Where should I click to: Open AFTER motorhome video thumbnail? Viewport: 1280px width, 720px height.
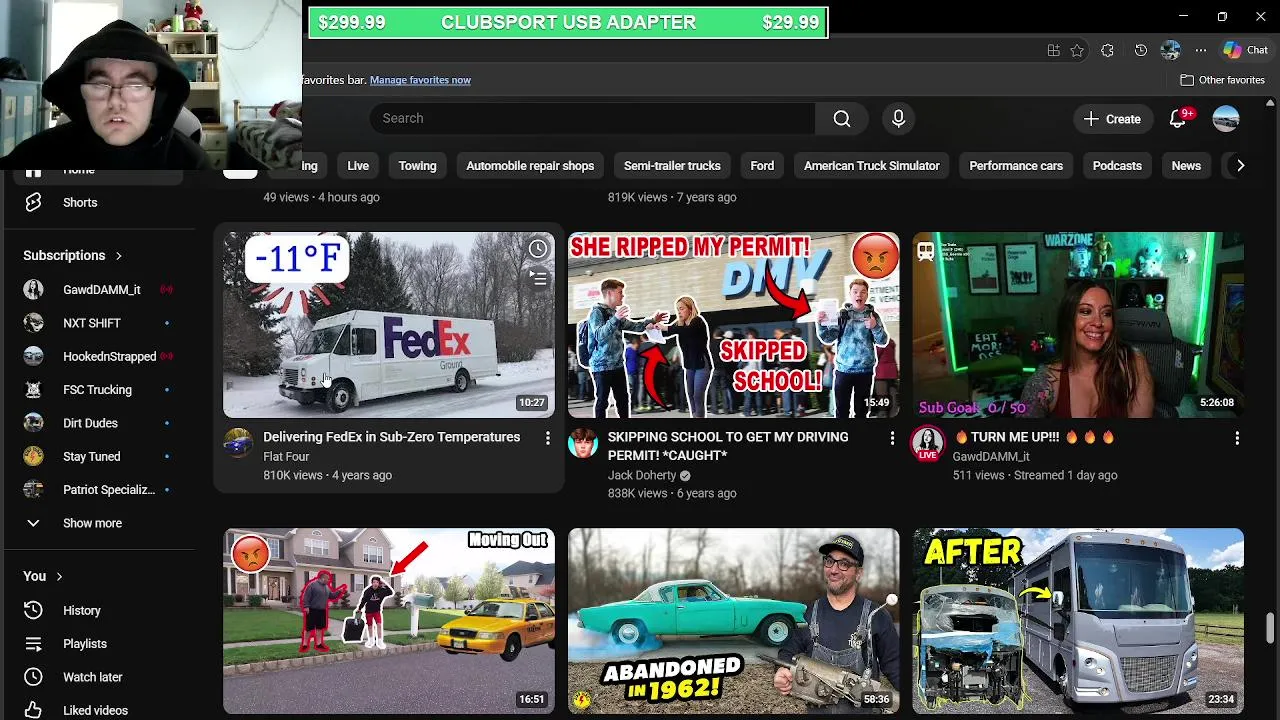point(1078,621)
